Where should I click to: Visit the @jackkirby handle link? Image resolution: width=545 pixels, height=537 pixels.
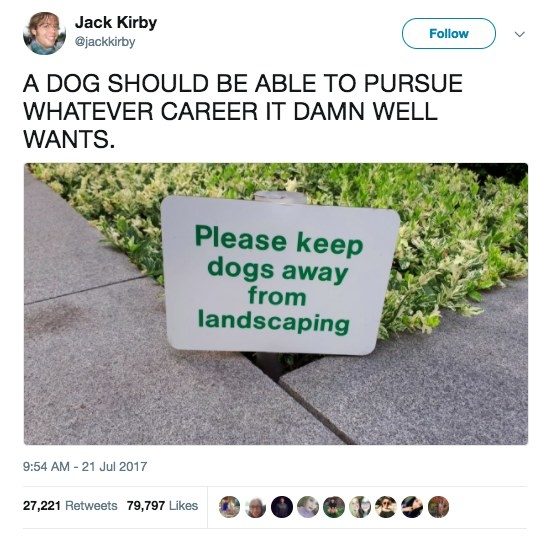click(105, 42)
